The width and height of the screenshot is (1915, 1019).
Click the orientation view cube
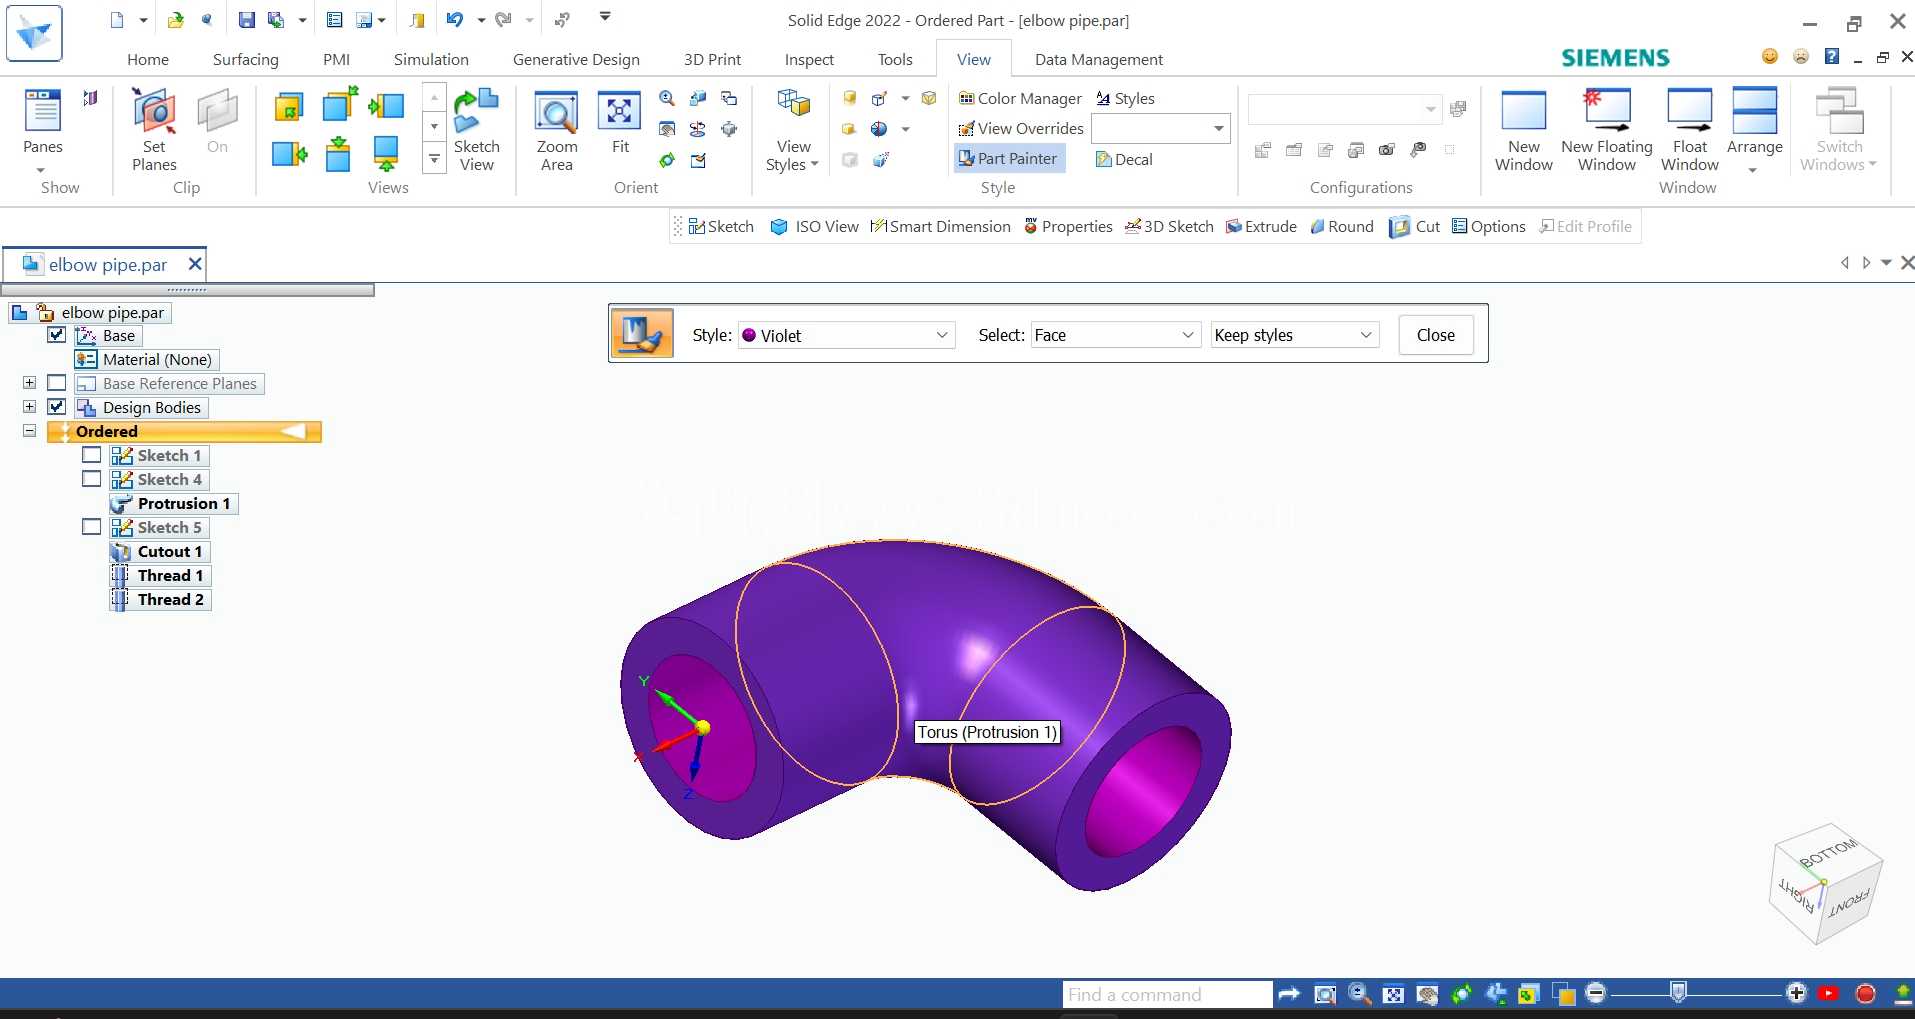point(1825,884)
